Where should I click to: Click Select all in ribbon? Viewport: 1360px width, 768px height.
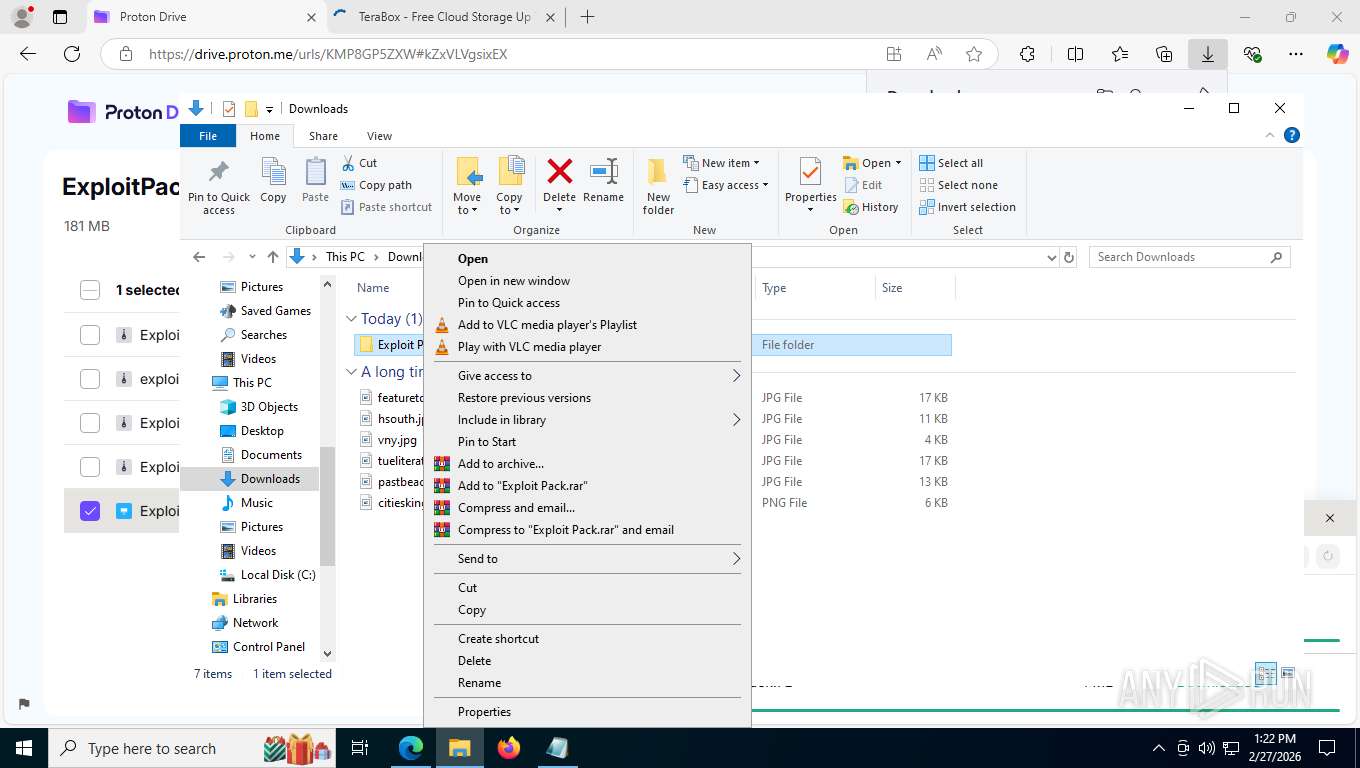click(951, 163)
